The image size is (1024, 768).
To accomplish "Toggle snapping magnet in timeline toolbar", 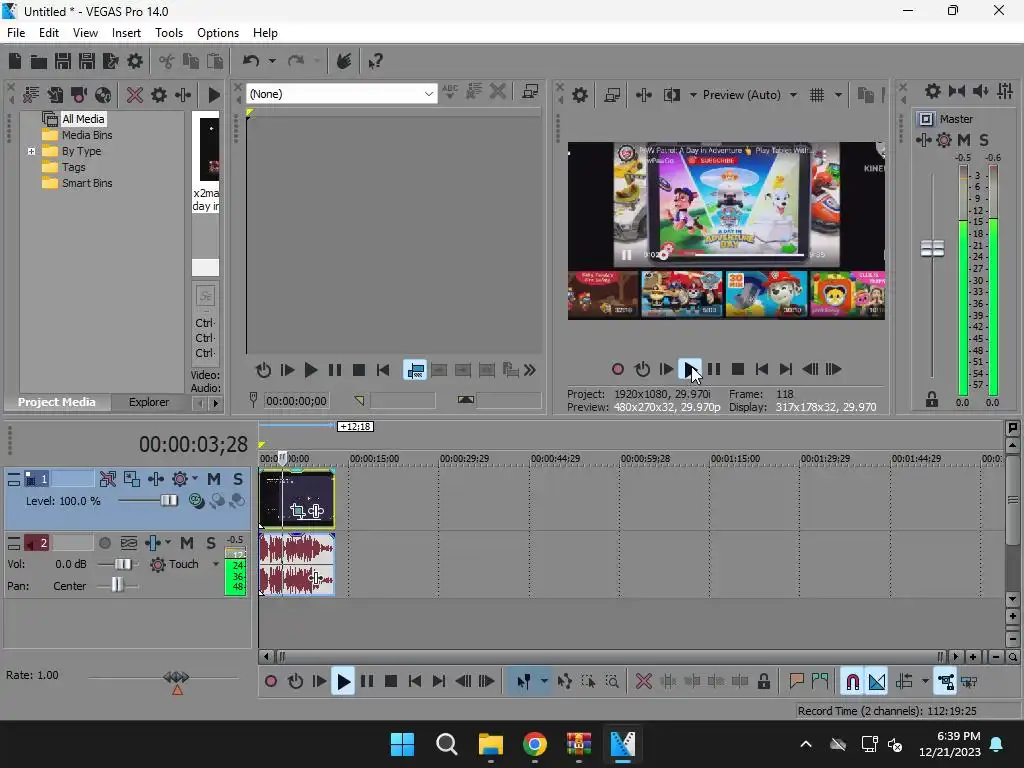I will point(852,682).
